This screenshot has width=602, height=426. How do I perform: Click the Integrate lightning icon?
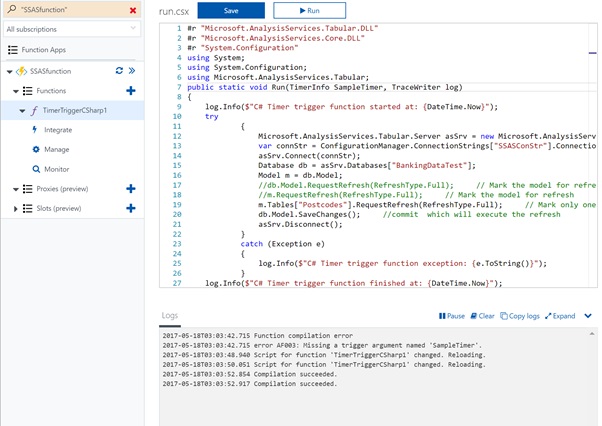click(35, 130)
